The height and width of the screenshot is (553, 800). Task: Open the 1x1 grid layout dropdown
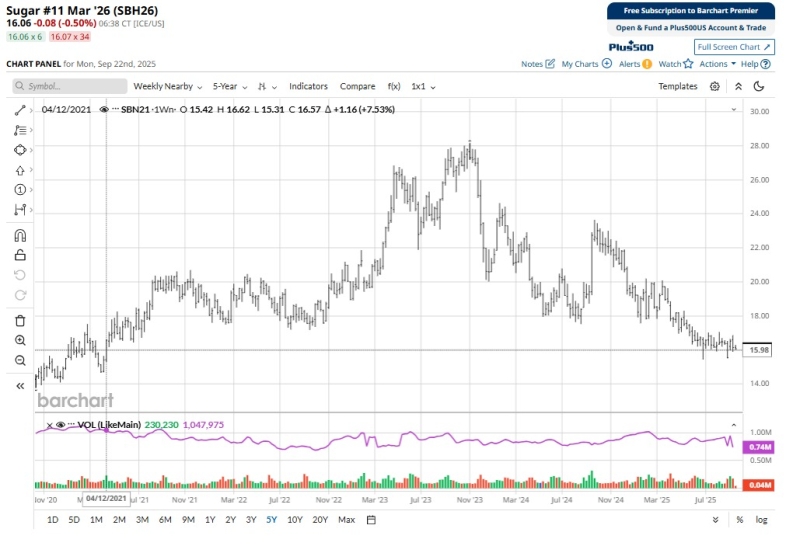tap(425, 86)
